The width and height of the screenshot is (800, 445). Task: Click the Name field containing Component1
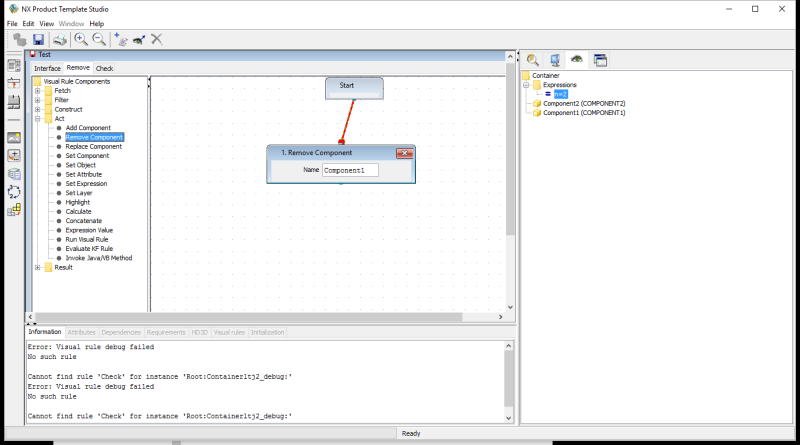click(x=350, y=170)
